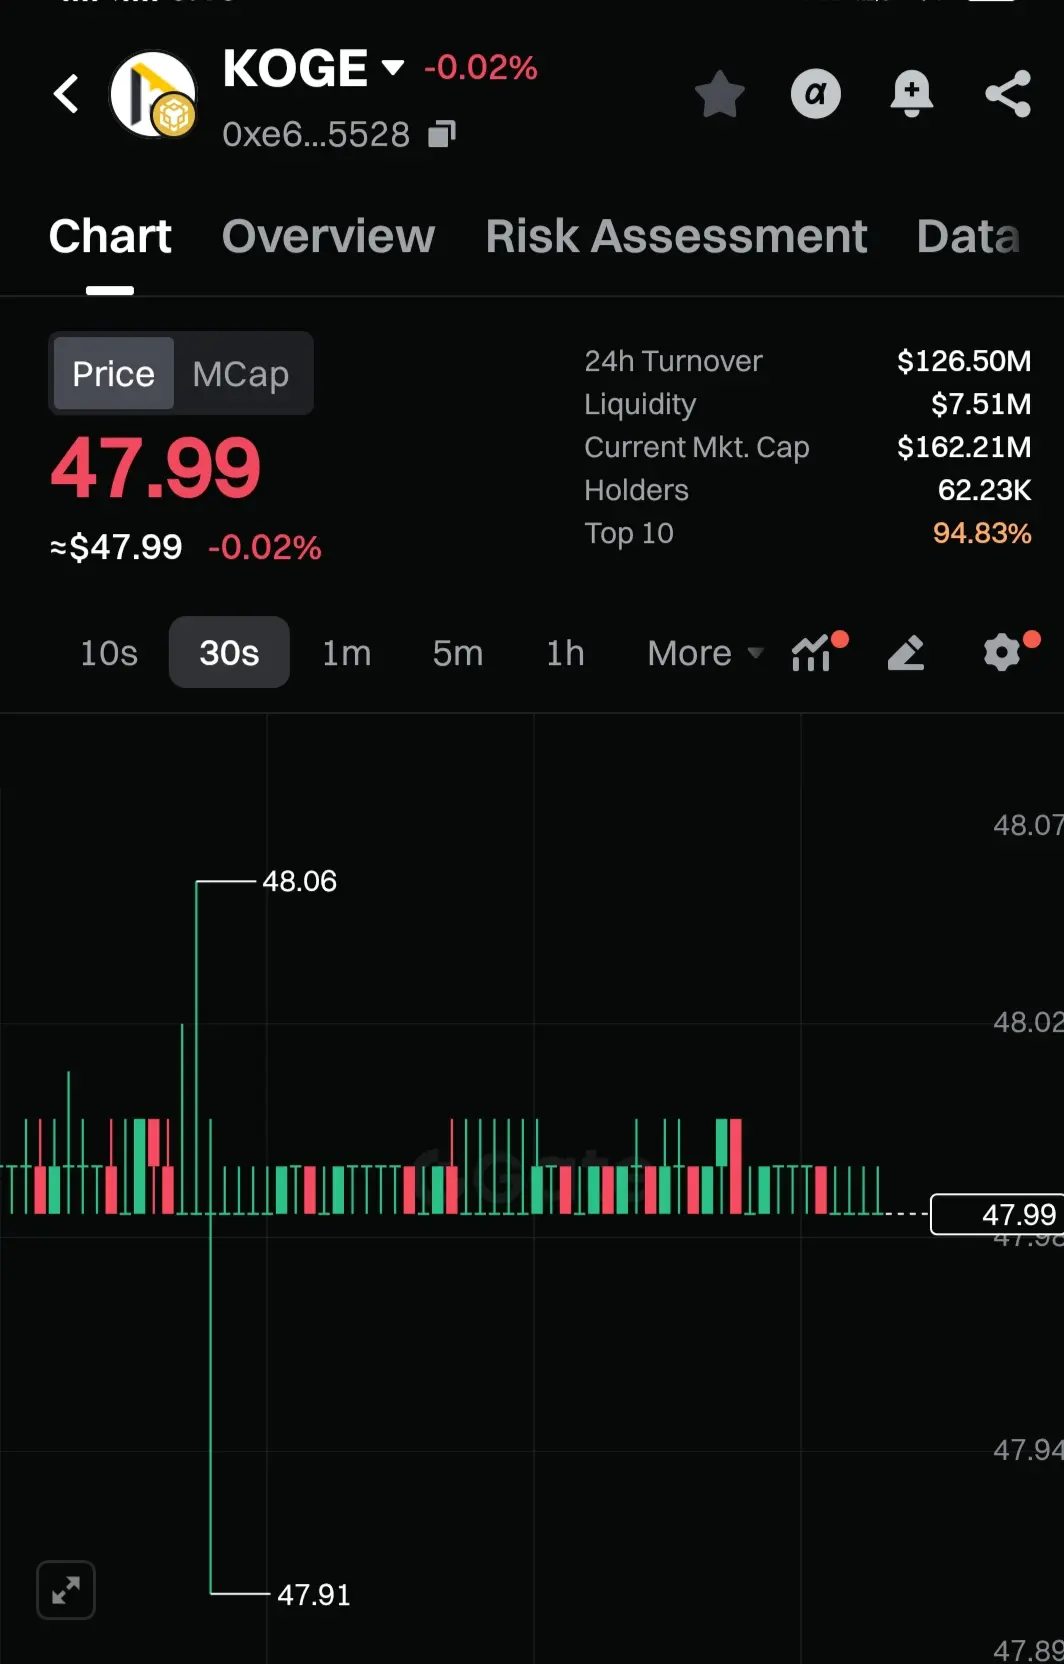This screenshot has width=1064, height=1664.
Task: Tap the 47.94 axis label
Action: point(1028,1450)
